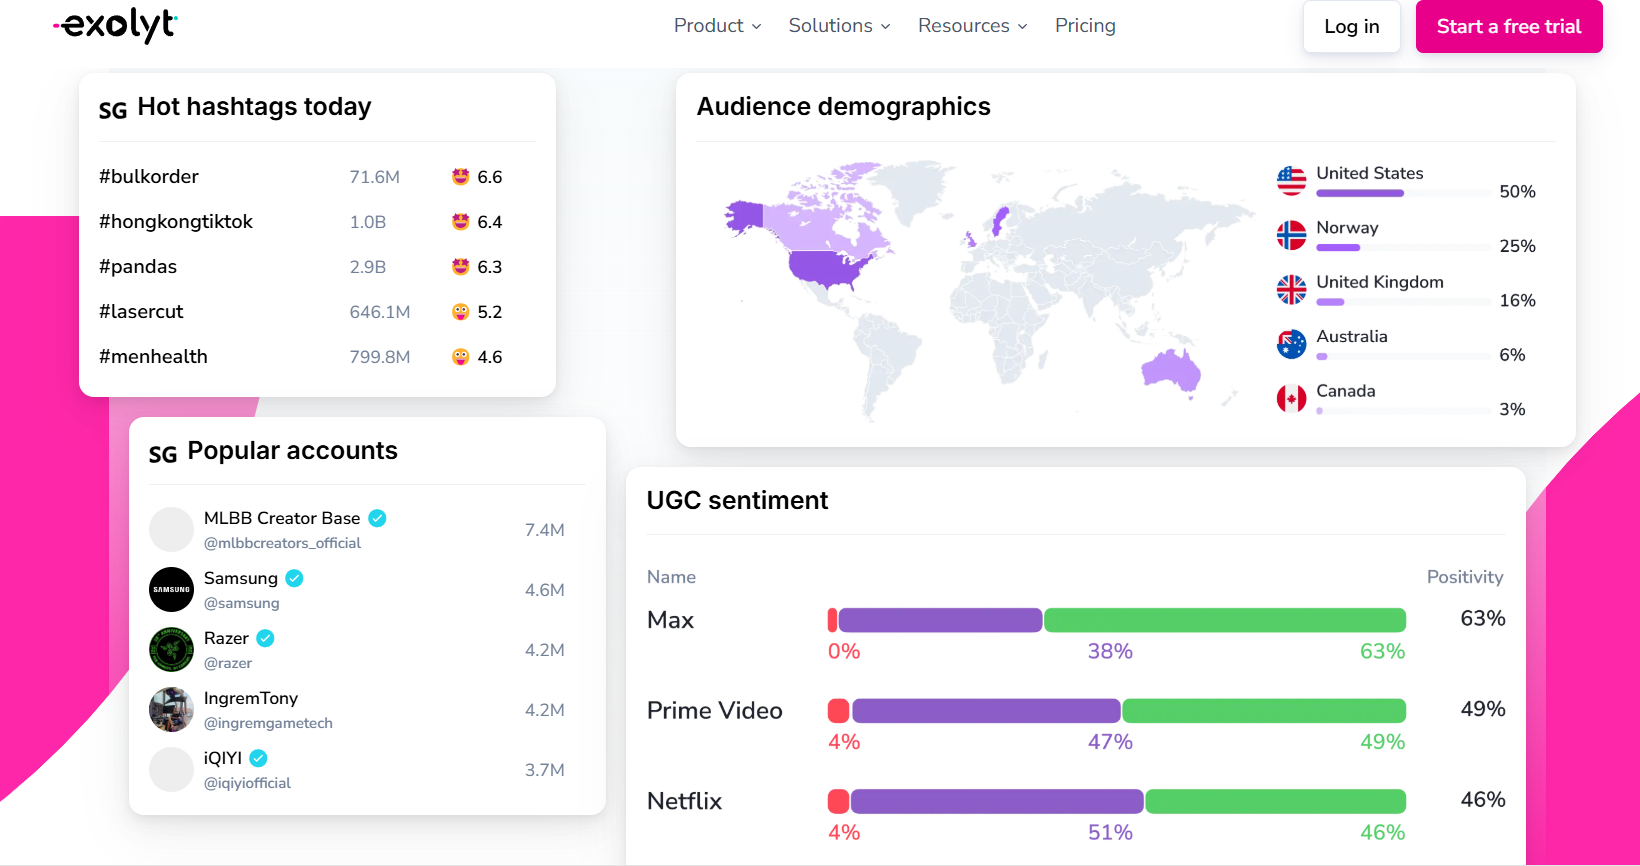The width and height of the screenshot is (1640, 866).
Task: Open the Solutions dropdown menu
Action: [839, 26]
